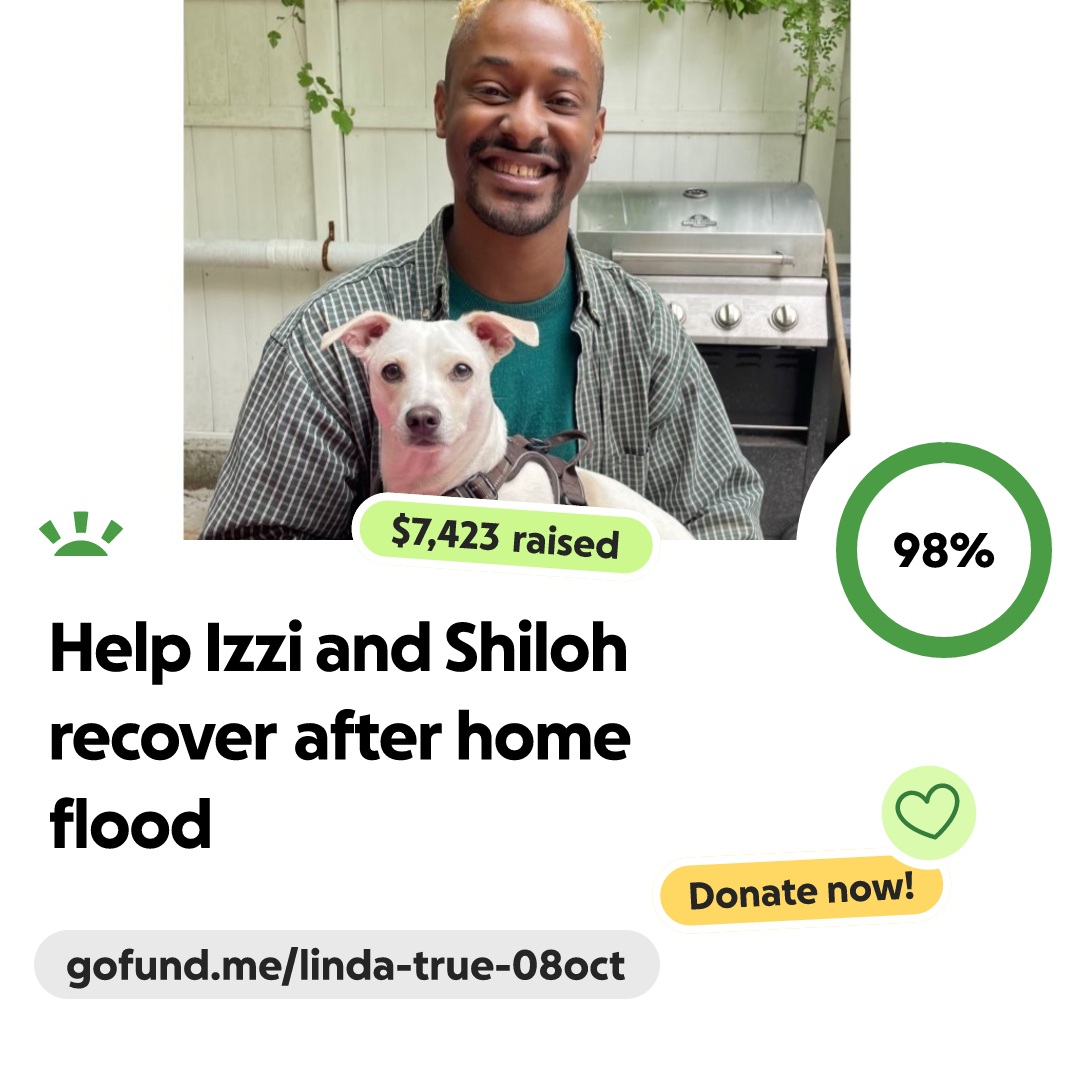Click the Donate now! button
The image size is (1080, 1080).
click(801, 891)
